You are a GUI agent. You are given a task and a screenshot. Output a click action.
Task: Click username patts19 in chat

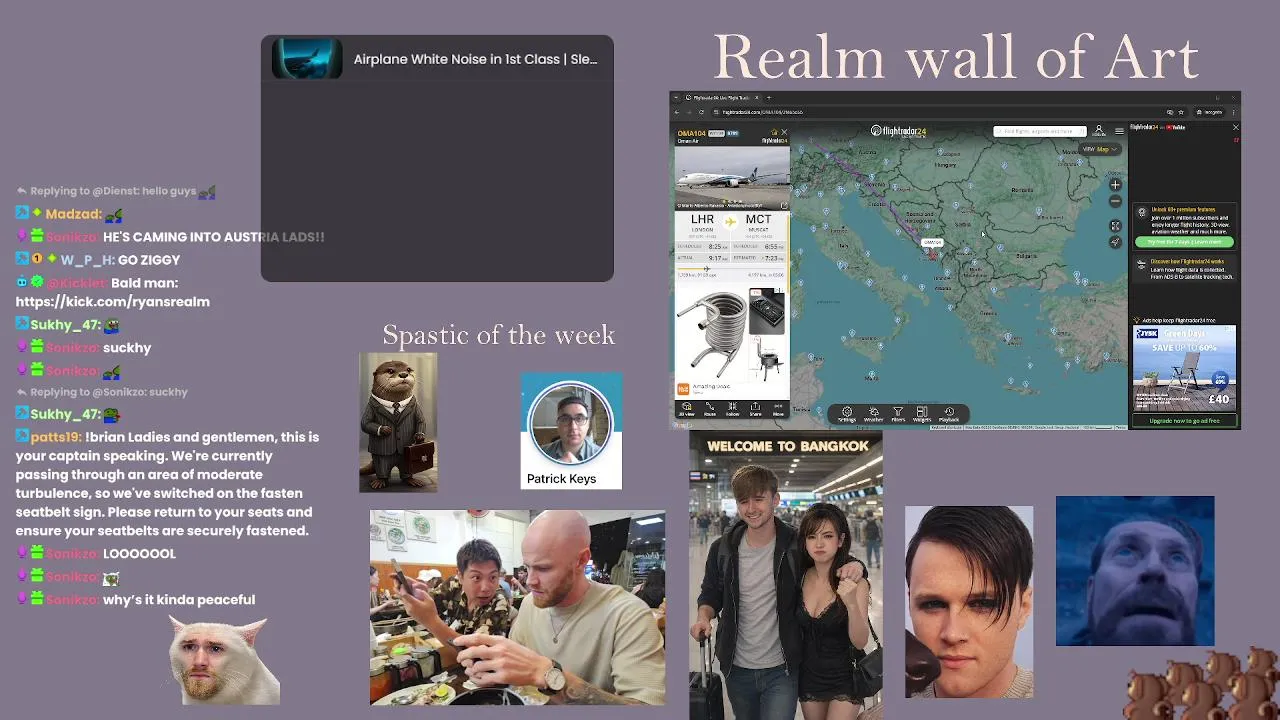tap(57, 437)
